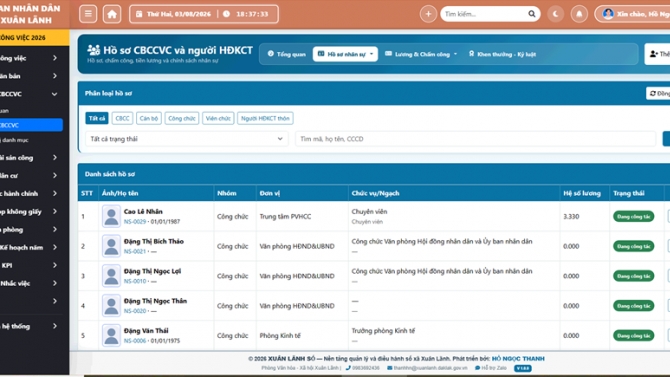Click Hỗ trợ Zalo footer link

pos(491,368)
